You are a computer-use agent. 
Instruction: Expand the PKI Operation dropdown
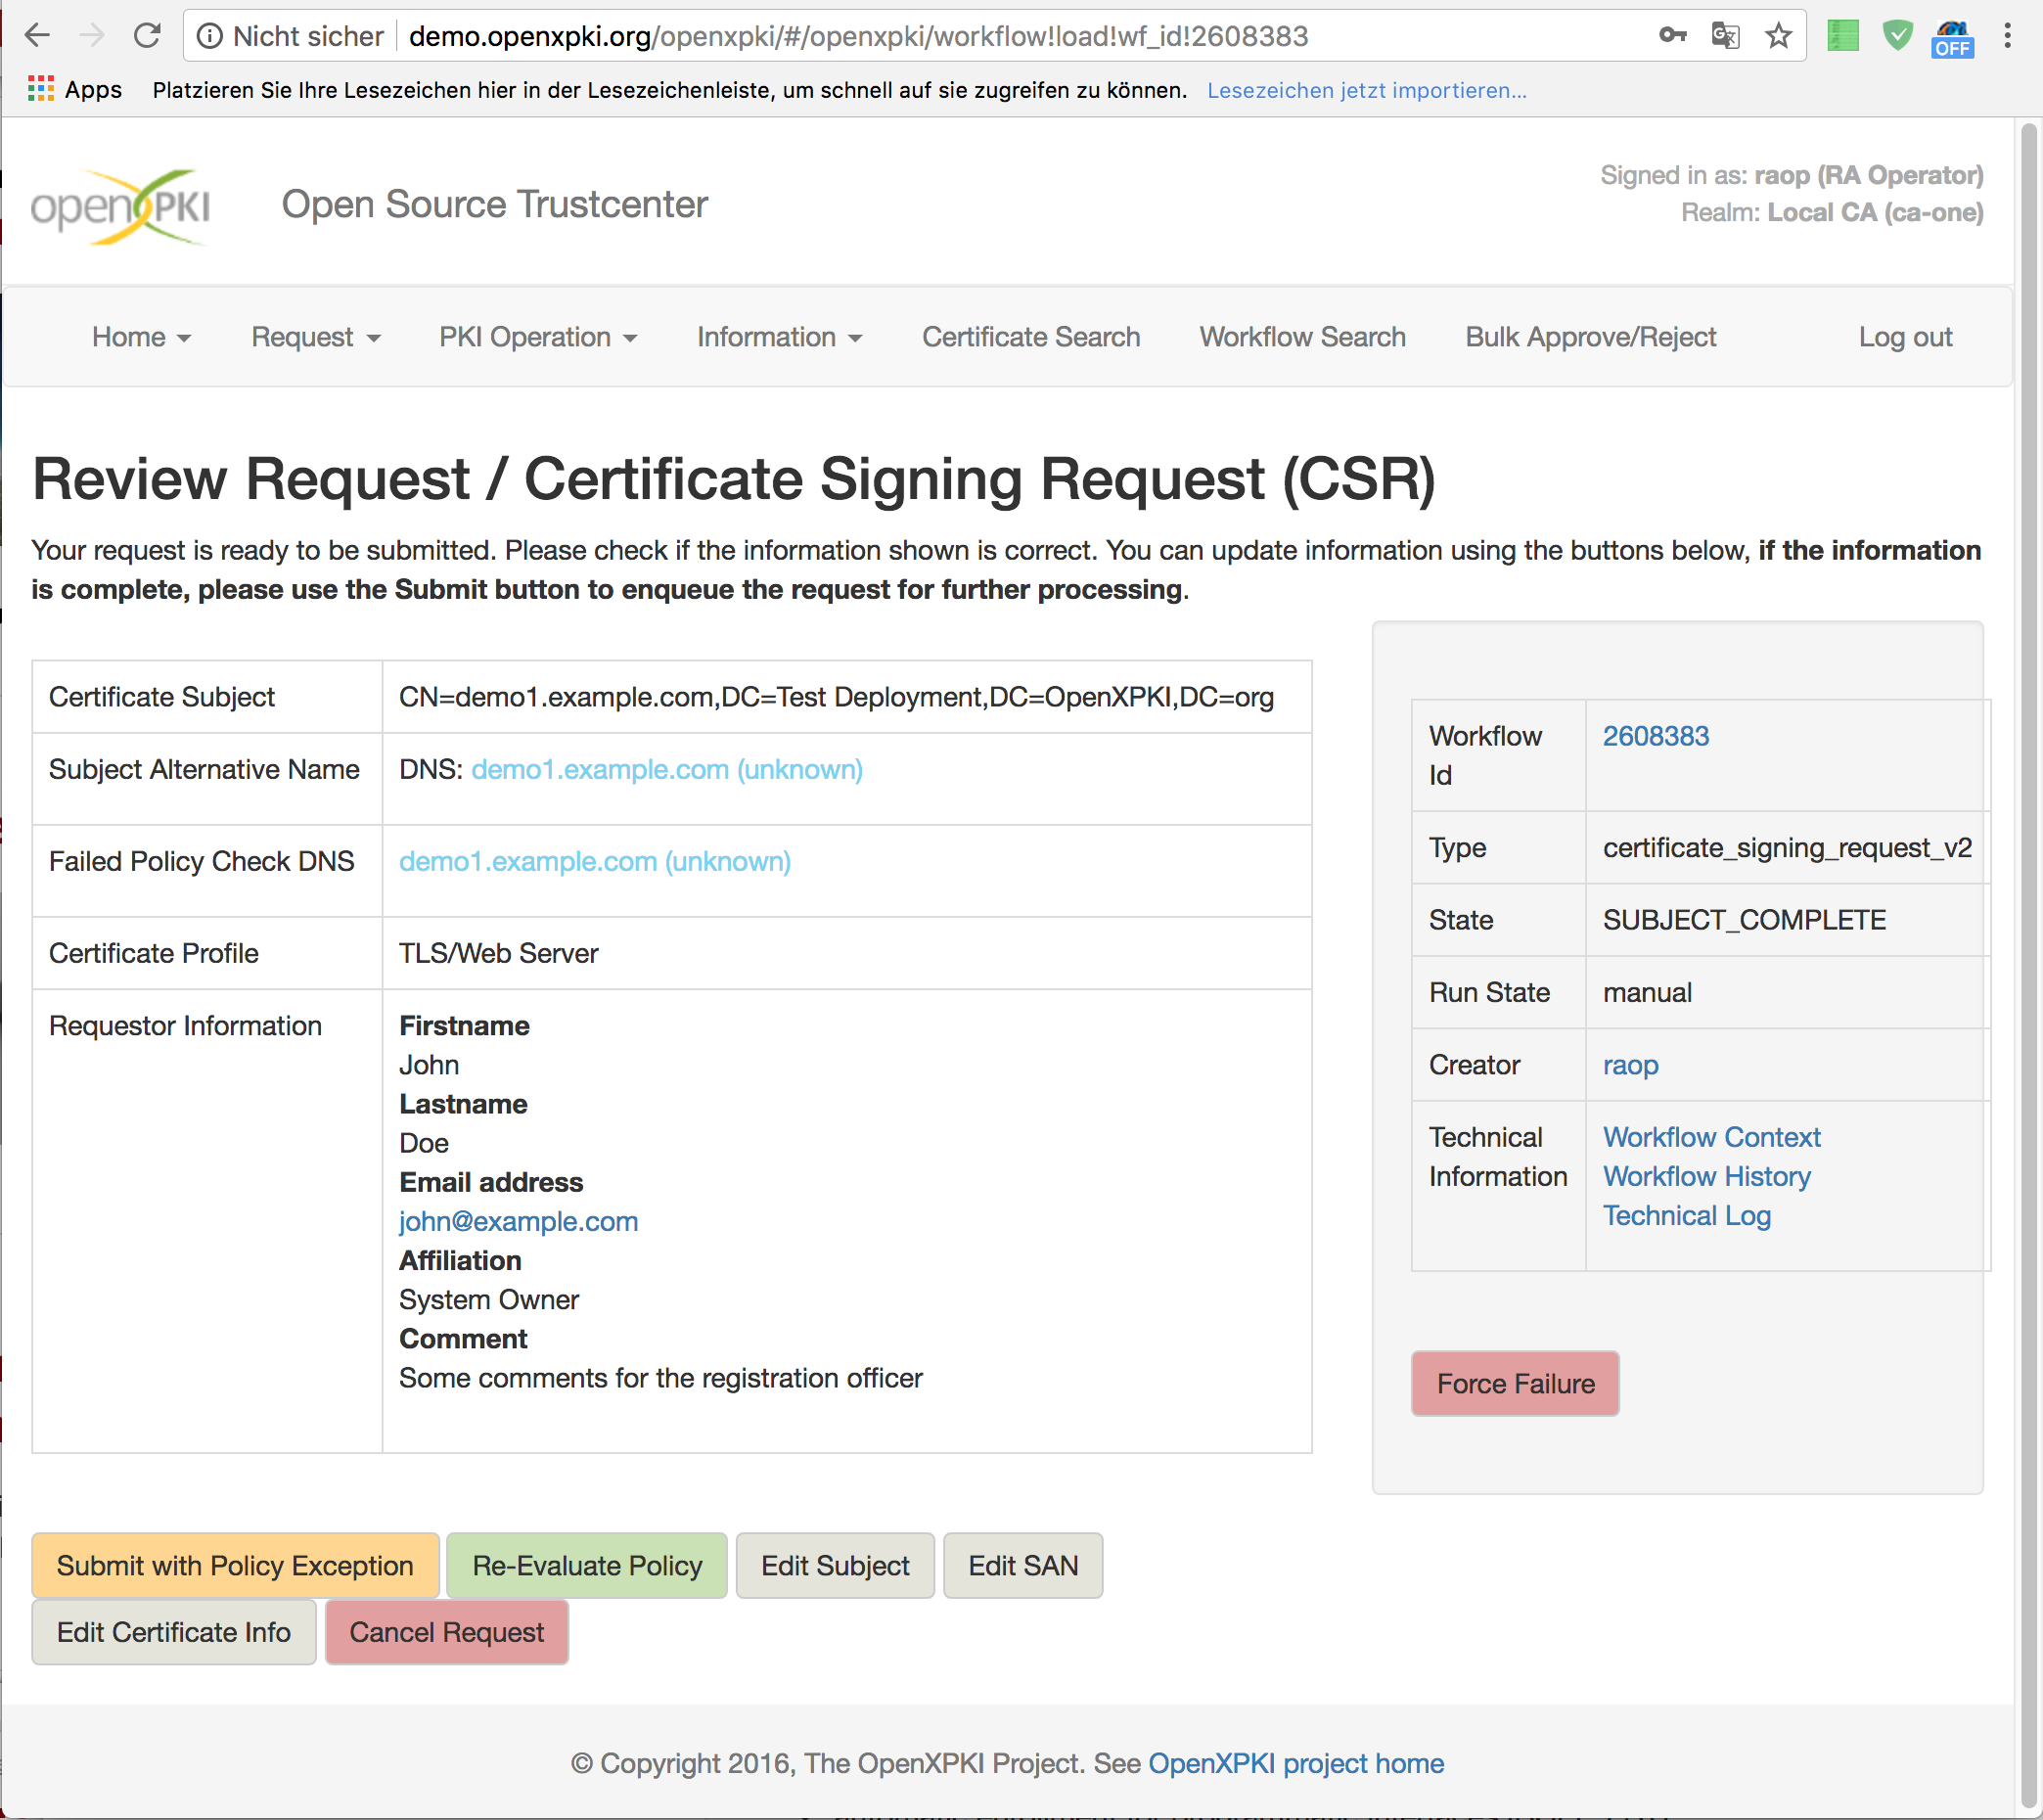tap(537, 337)
